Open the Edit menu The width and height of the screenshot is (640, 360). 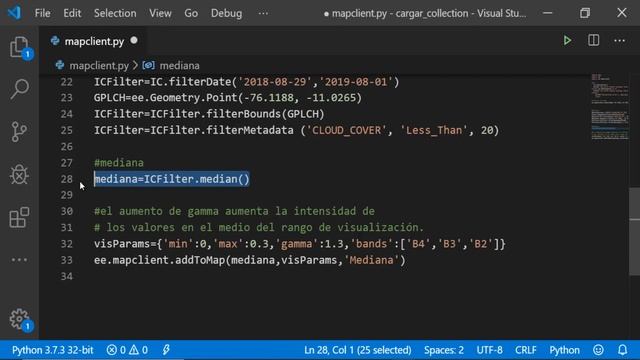coord(72,13)
